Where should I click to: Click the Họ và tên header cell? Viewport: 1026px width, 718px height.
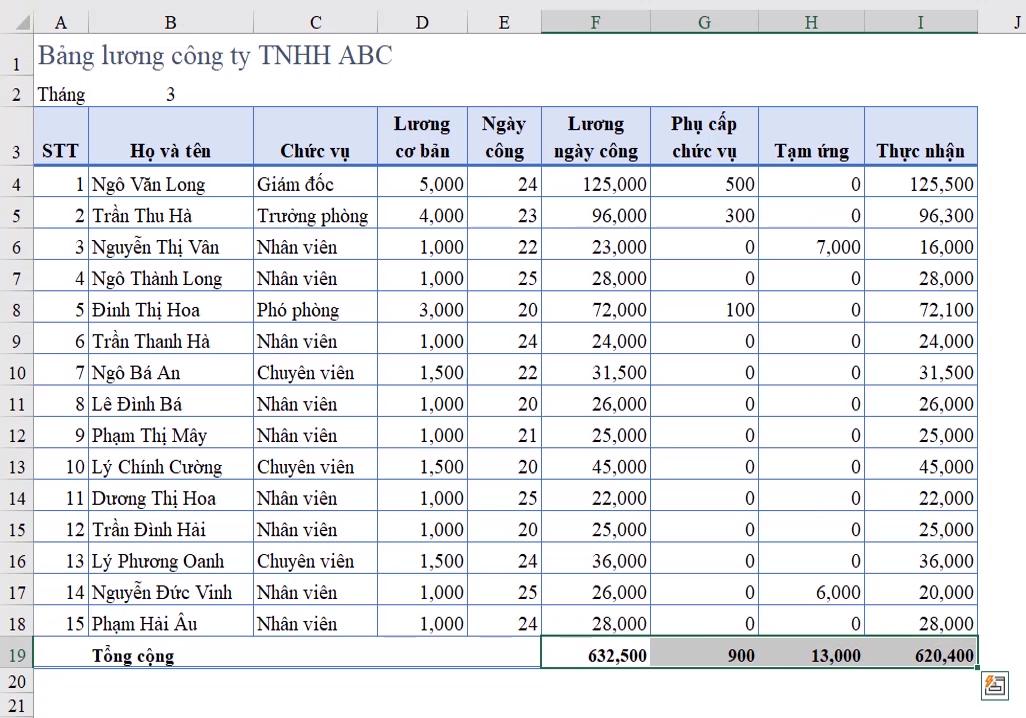[x=170, y=151]
